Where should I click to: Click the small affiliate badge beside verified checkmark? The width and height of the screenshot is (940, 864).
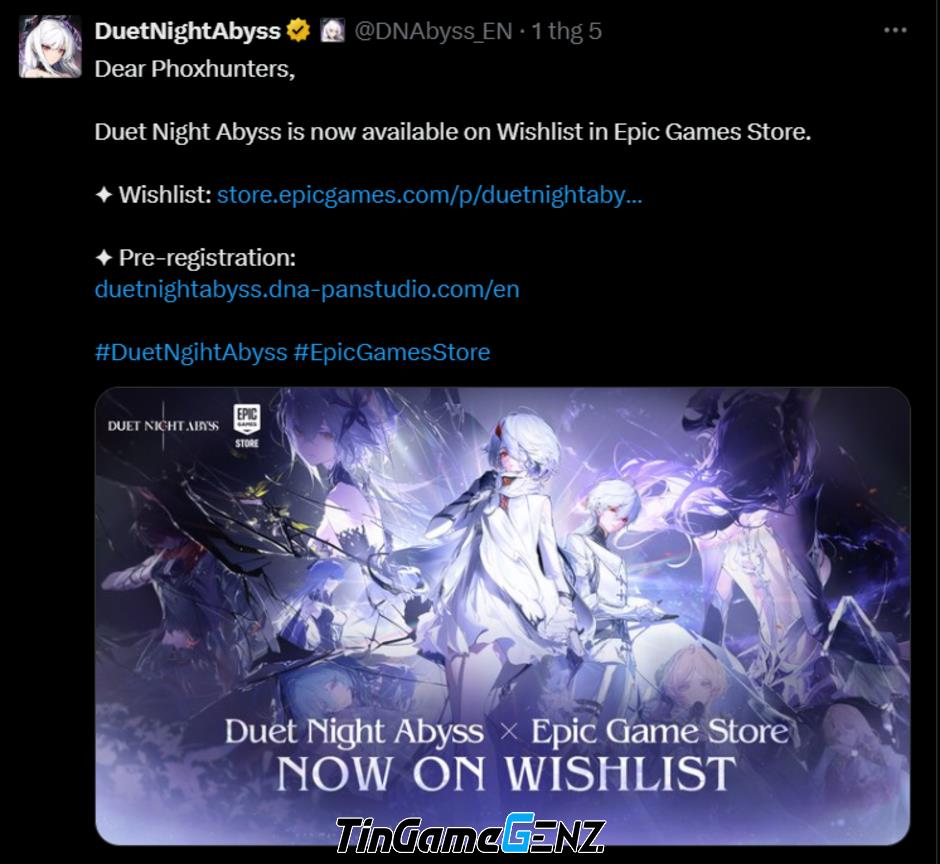[332, 31]
